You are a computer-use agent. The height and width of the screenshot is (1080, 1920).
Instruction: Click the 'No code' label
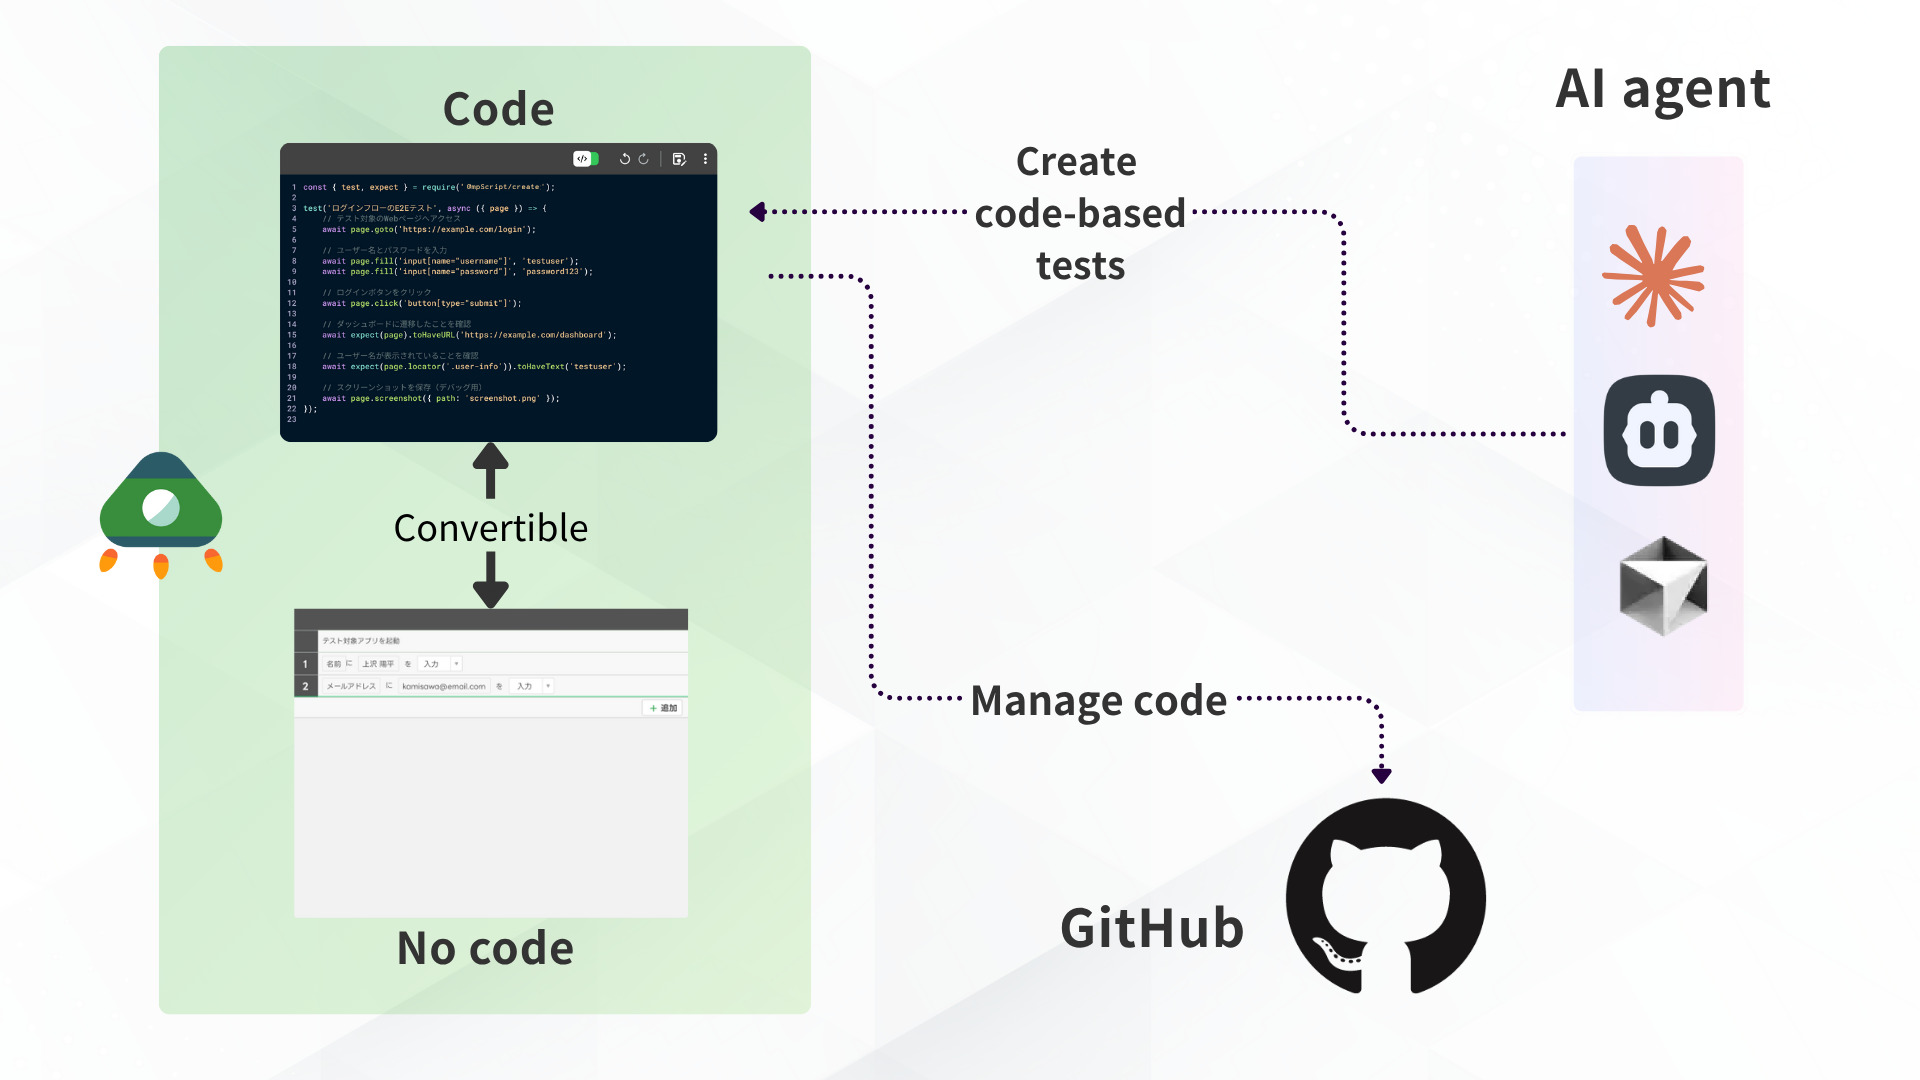(485, 948)
